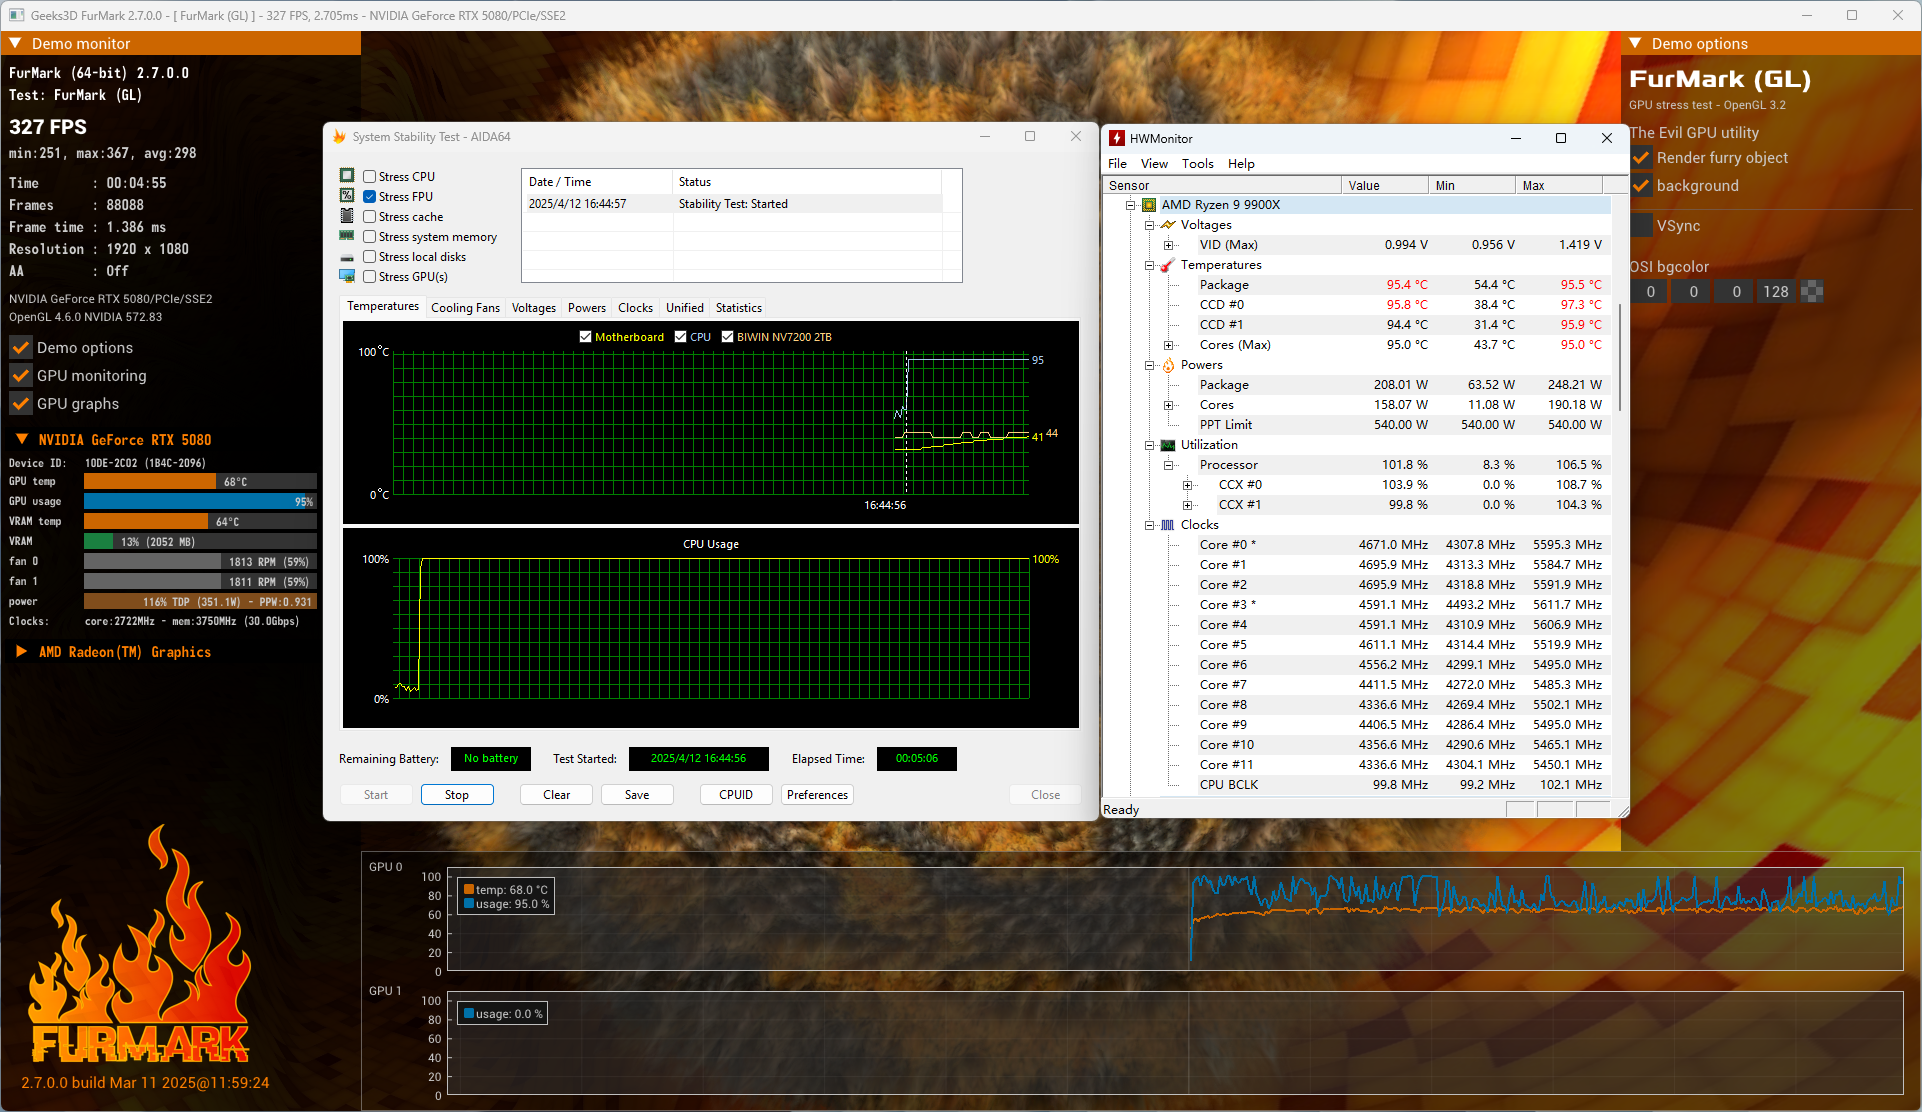Click the Stress CPU chip icon
1922x1112 pixels.
pyautogui.click(x=347, y=176)
